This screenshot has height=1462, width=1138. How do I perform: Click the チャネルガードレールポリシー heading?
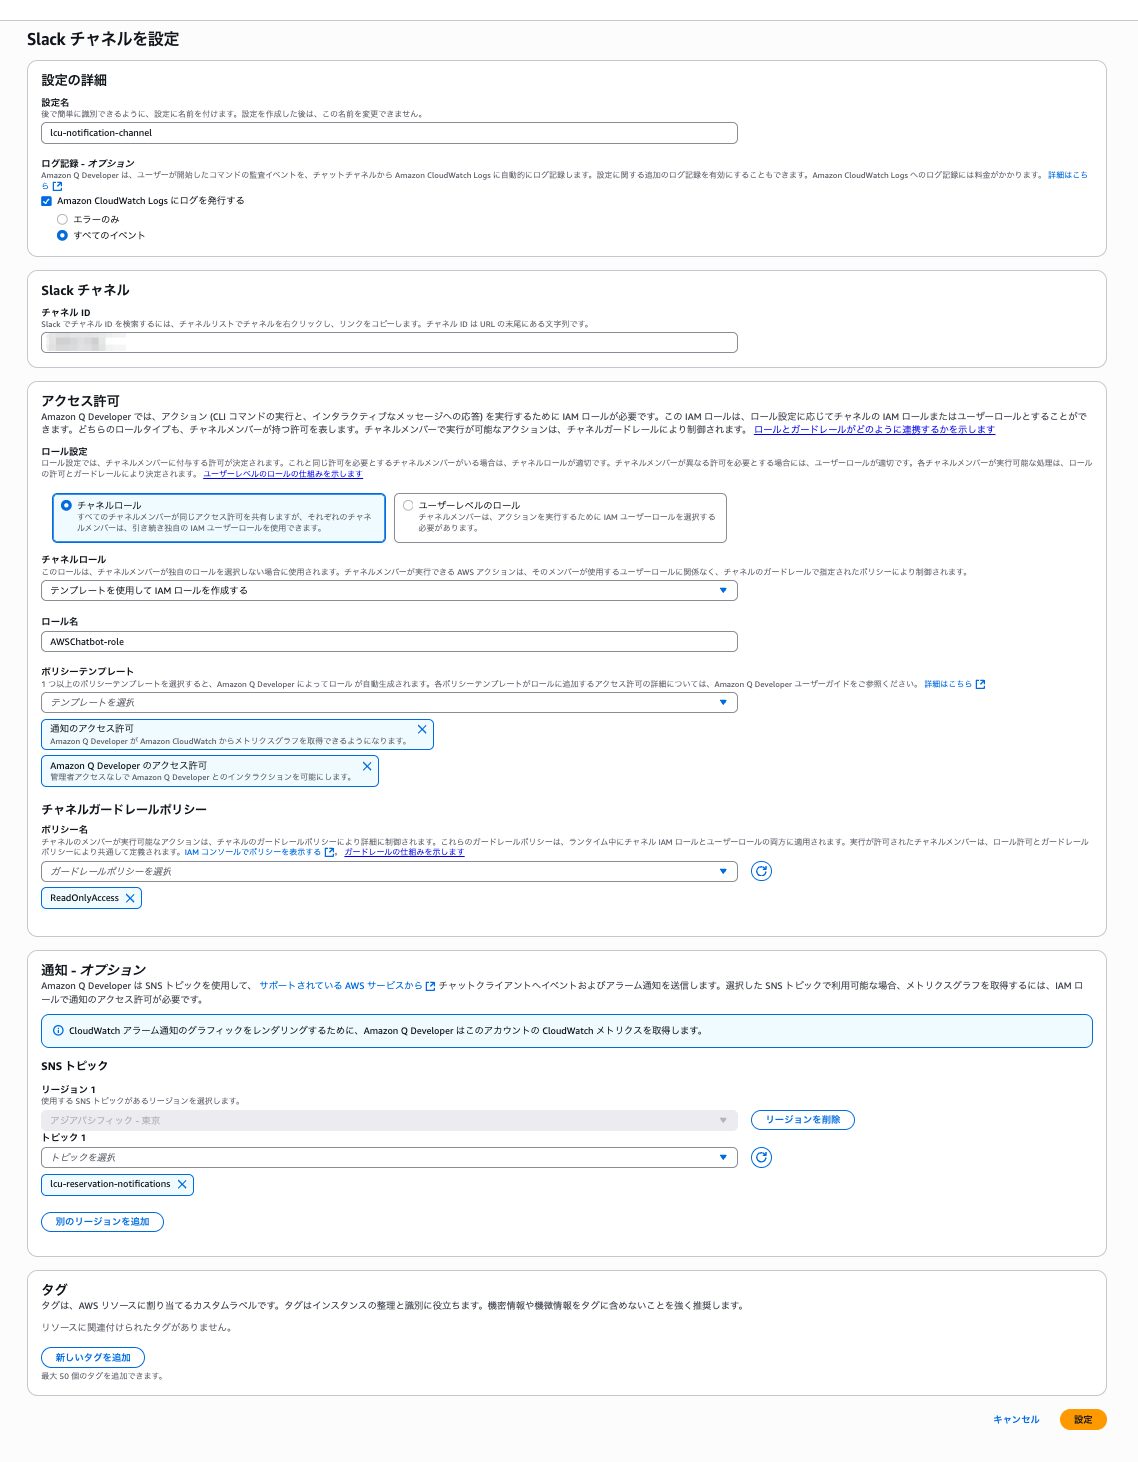tap(124, 810)
